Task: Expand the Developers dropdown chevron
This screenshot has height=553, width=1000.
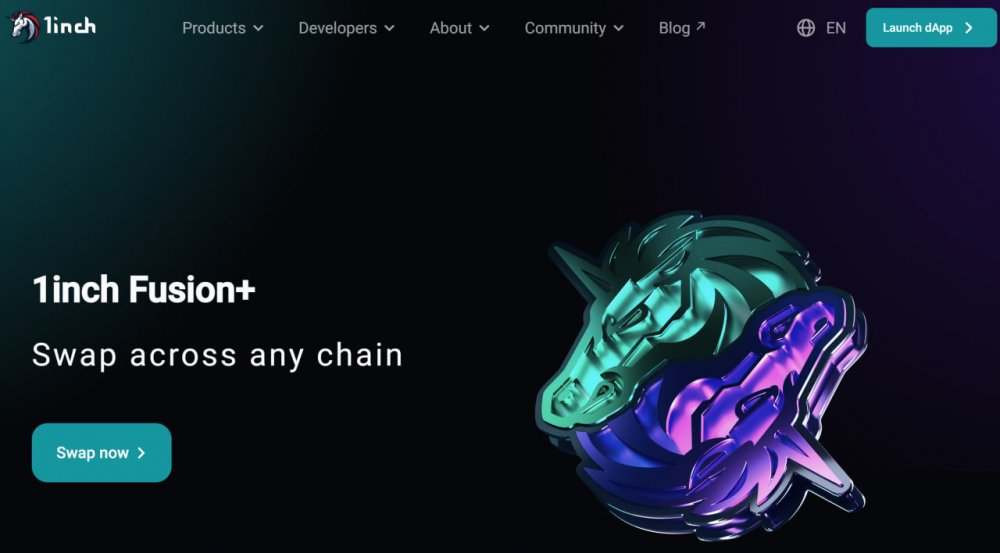Action: click(389, 28)
